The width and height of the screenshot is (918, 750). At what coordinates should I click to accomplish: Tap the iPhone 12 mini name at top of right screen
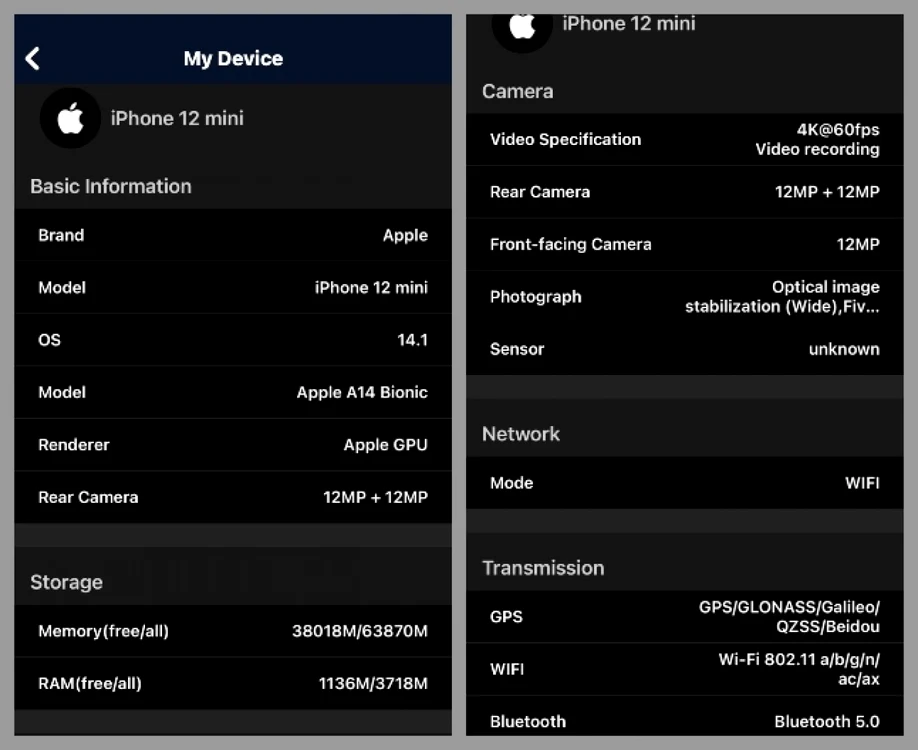tap(629, 23)
